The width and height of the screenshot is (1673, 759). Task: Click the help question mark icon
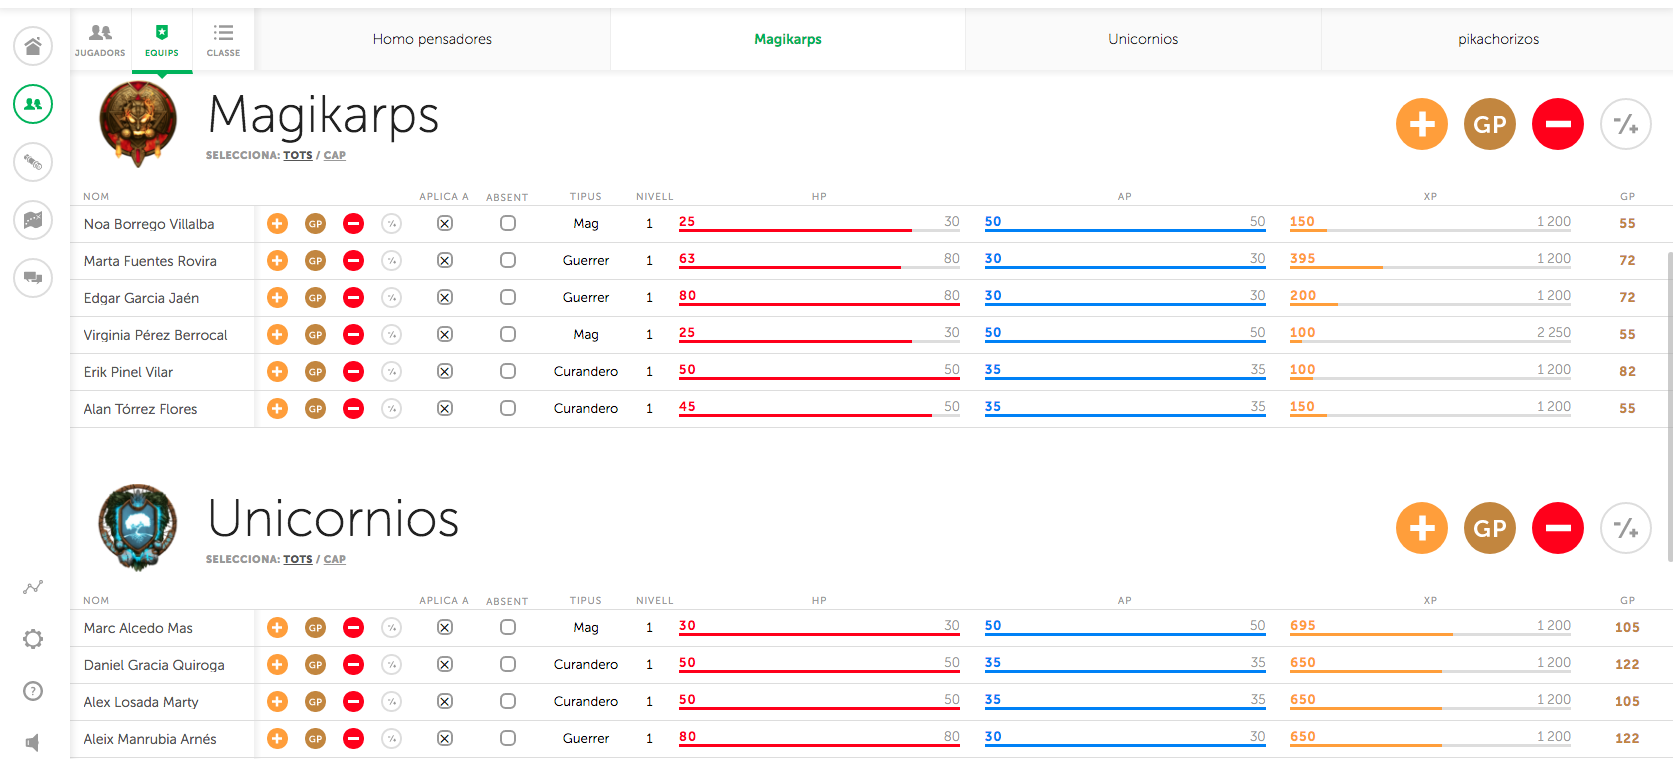coord(33,691)
